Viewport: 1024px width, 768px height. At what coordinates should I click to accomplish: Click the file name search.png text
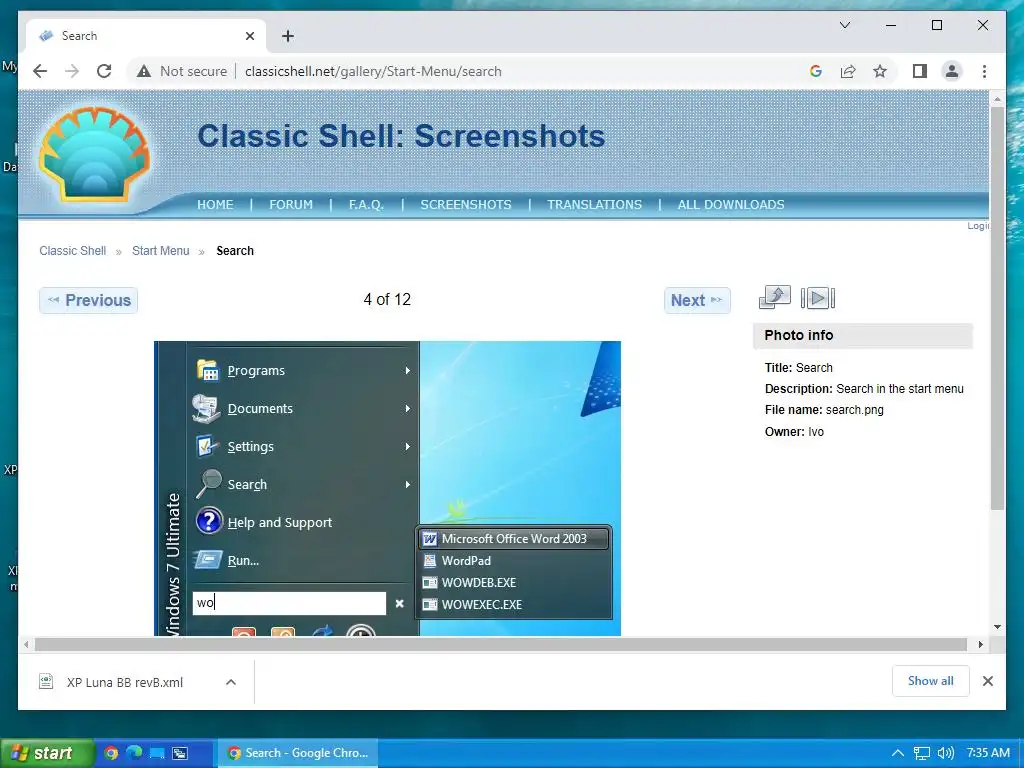pos(854,410)
